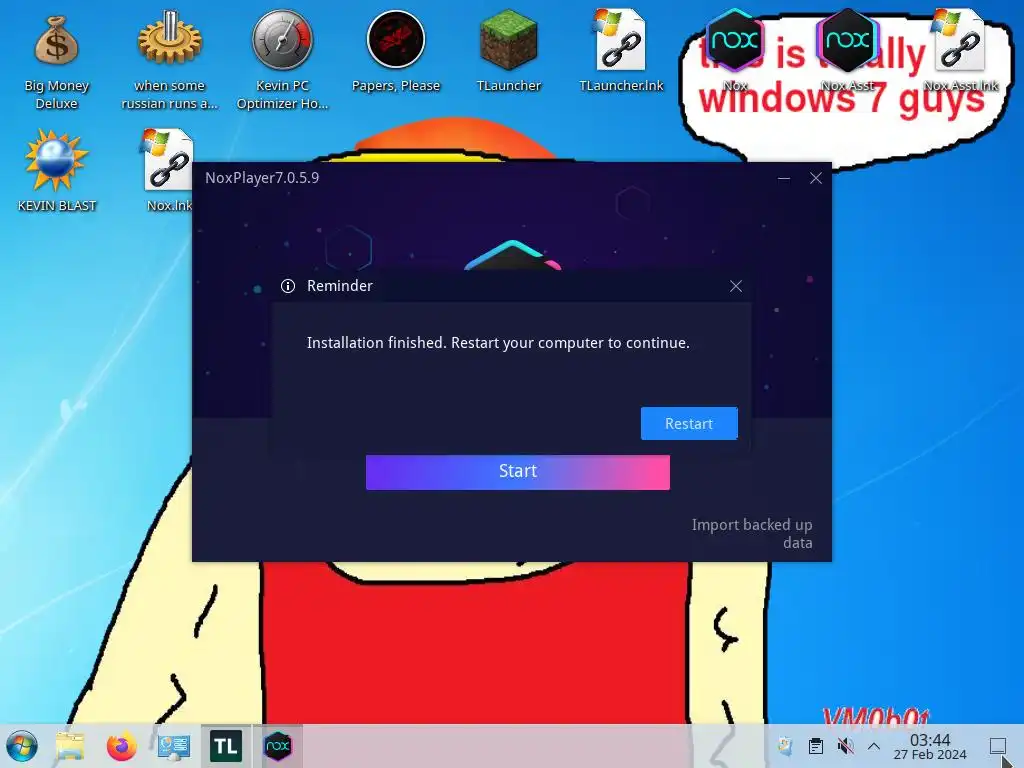Open Big Money Deluxe desktop icon

click(x=56, y=62)
